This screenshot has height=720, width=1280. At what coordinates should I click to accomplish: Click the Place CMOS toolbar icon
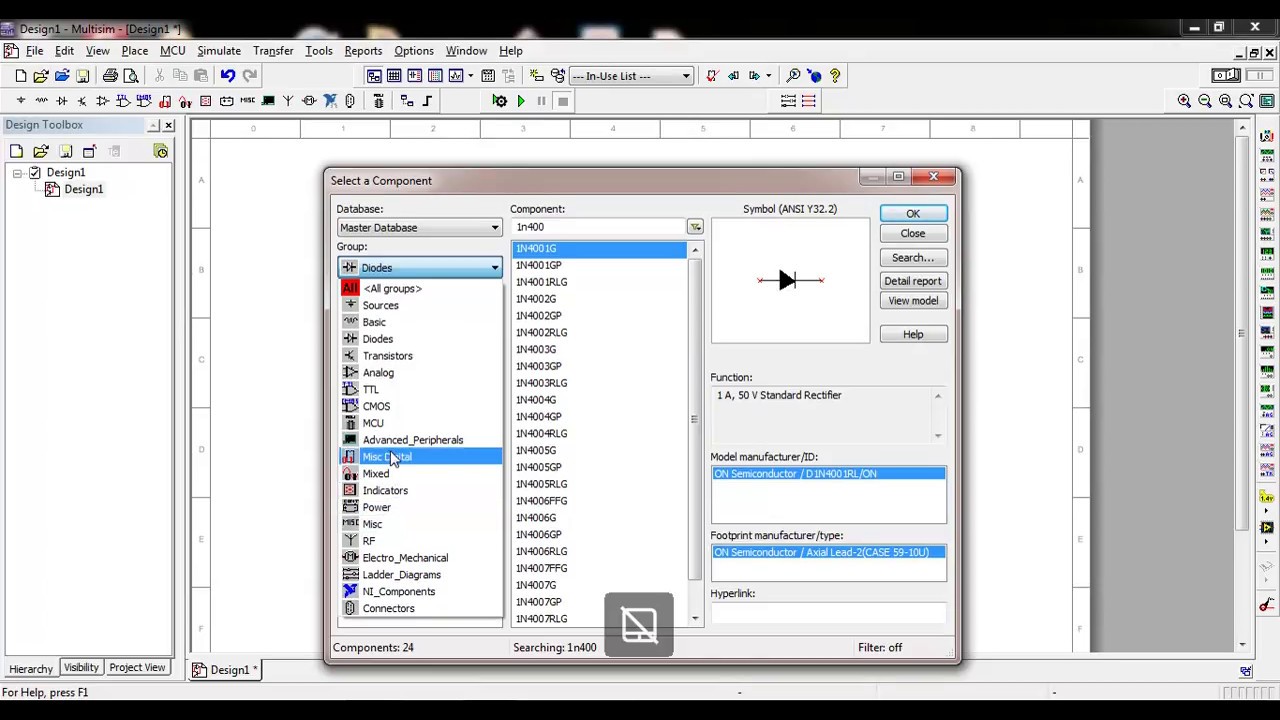(x=144, y=101)
